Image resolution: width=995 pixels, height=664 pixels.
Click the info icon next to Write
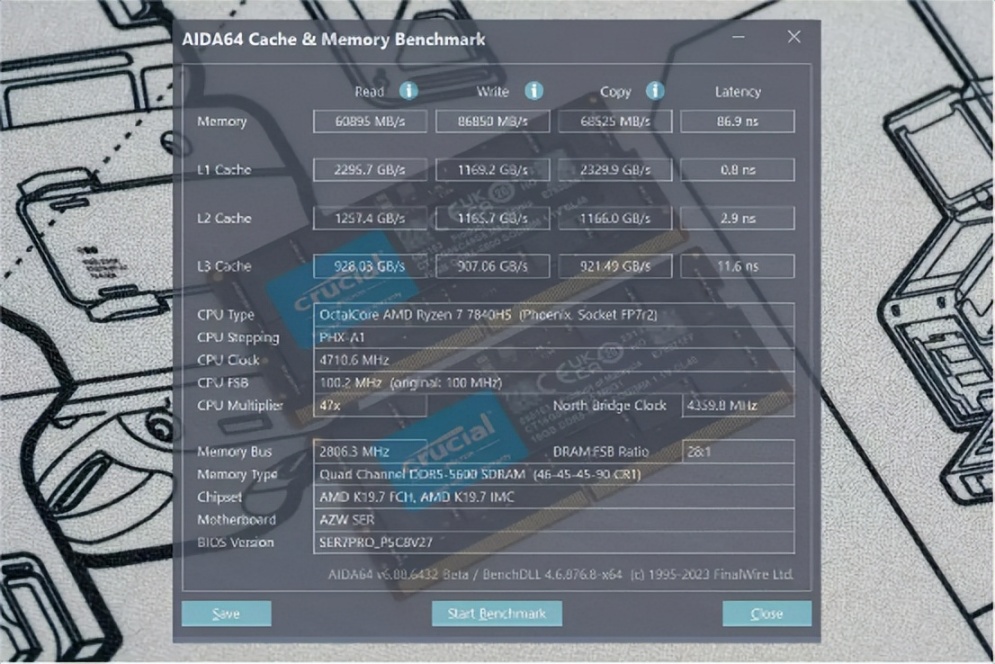[534, 91]
